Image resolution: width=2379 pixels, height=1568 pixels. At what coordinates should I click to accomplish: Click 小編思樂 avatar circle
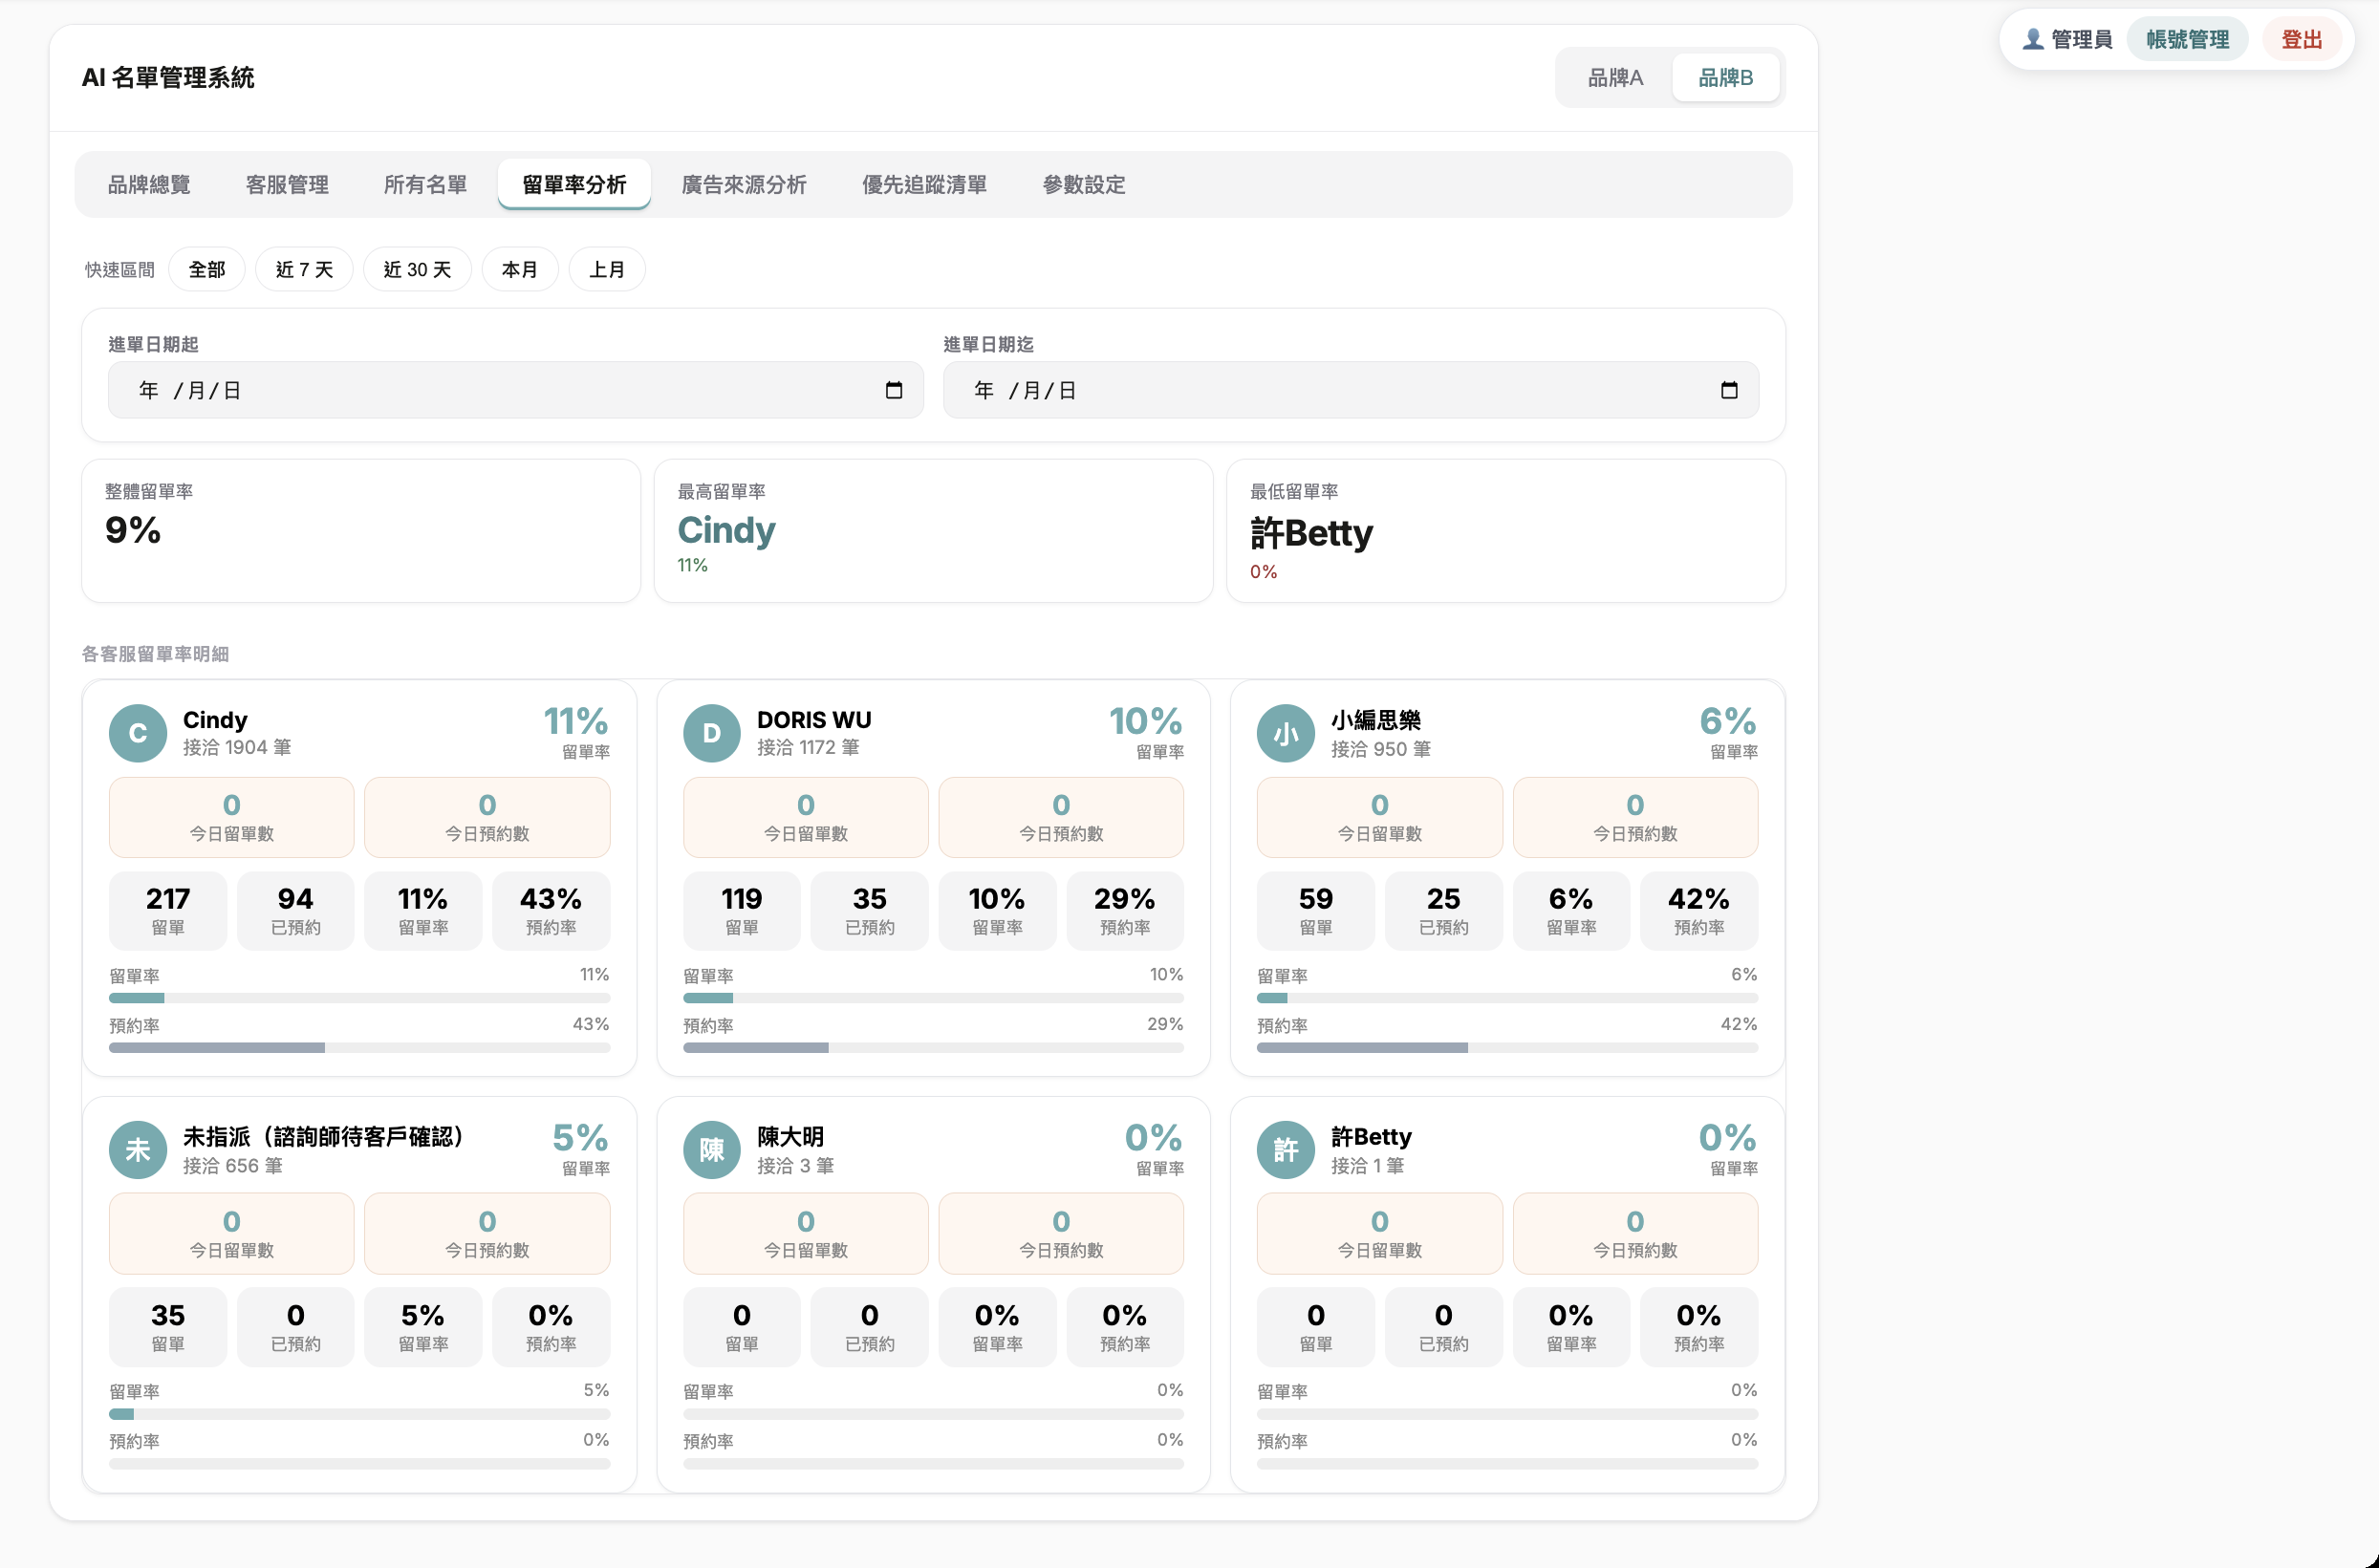point(1286,733)
